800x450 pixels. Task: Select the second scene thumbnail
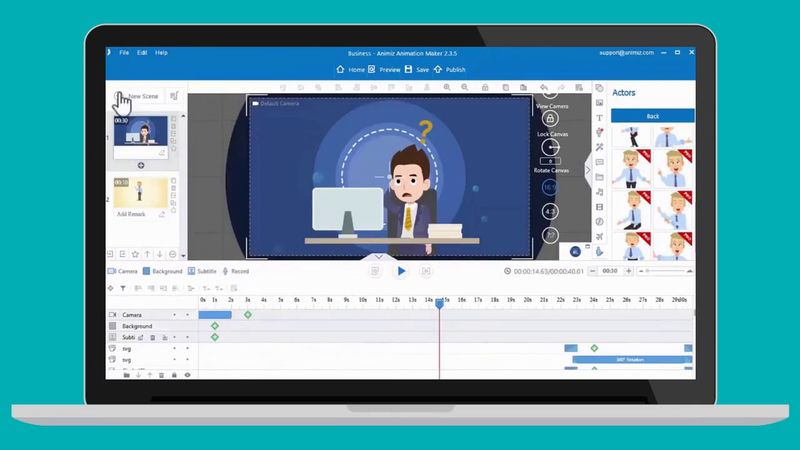[140, 192]
